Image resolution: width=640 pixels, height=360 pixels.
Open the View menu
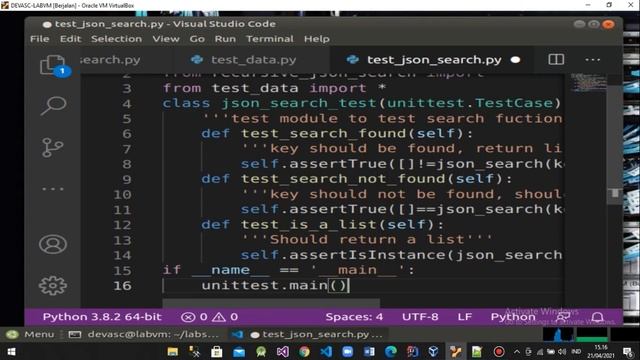point(166,39)
